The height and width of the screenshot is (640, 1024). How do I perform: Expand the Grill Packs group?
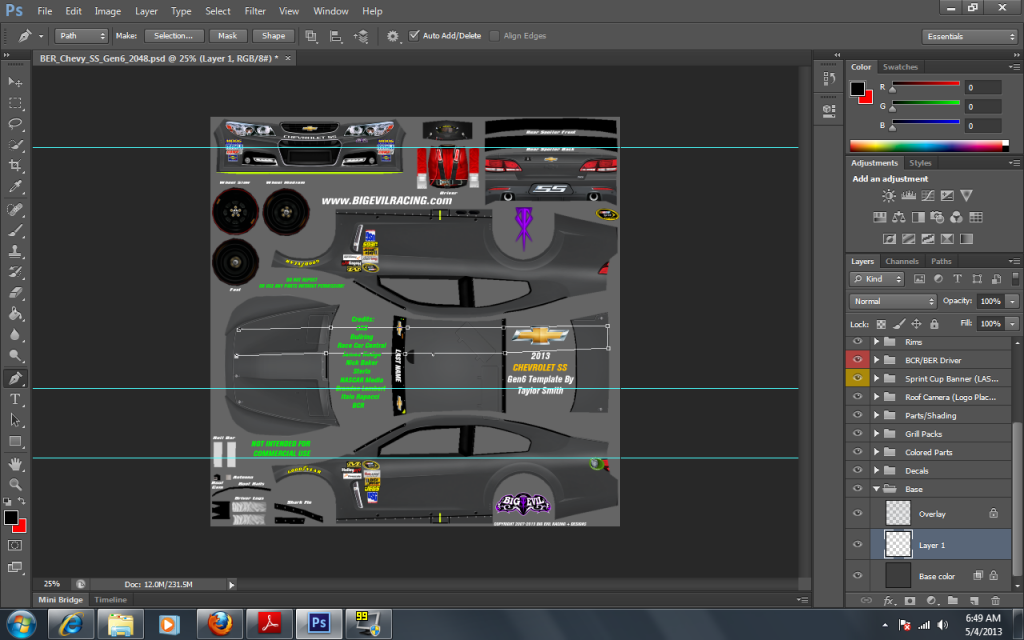click(876, 434)
